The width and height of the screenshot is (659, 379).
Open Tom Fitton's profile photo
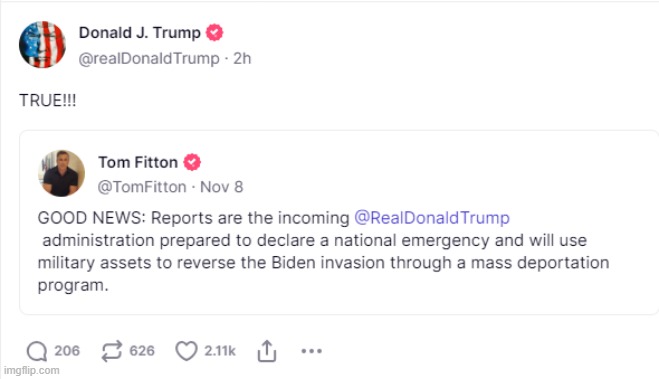click(x=61, y=173)
